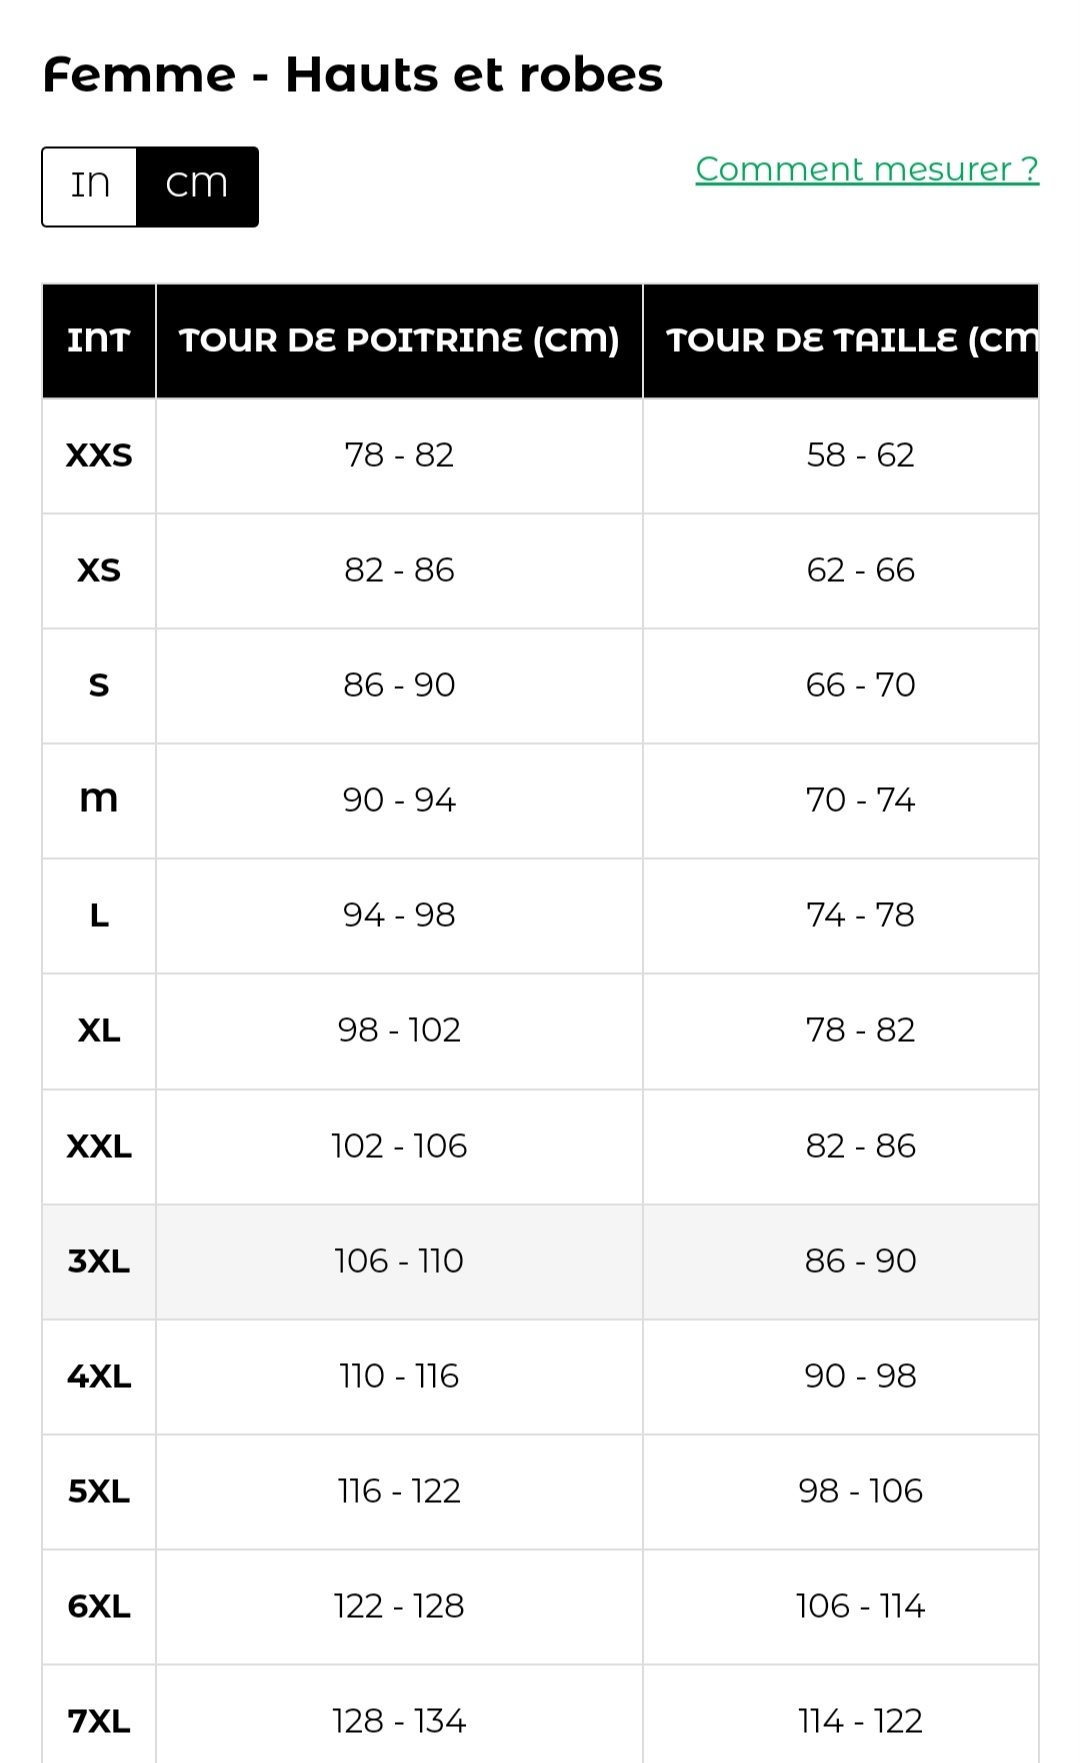Select the S size row label
This screenshot has width=1080, height=1763.
coord(99,686)
